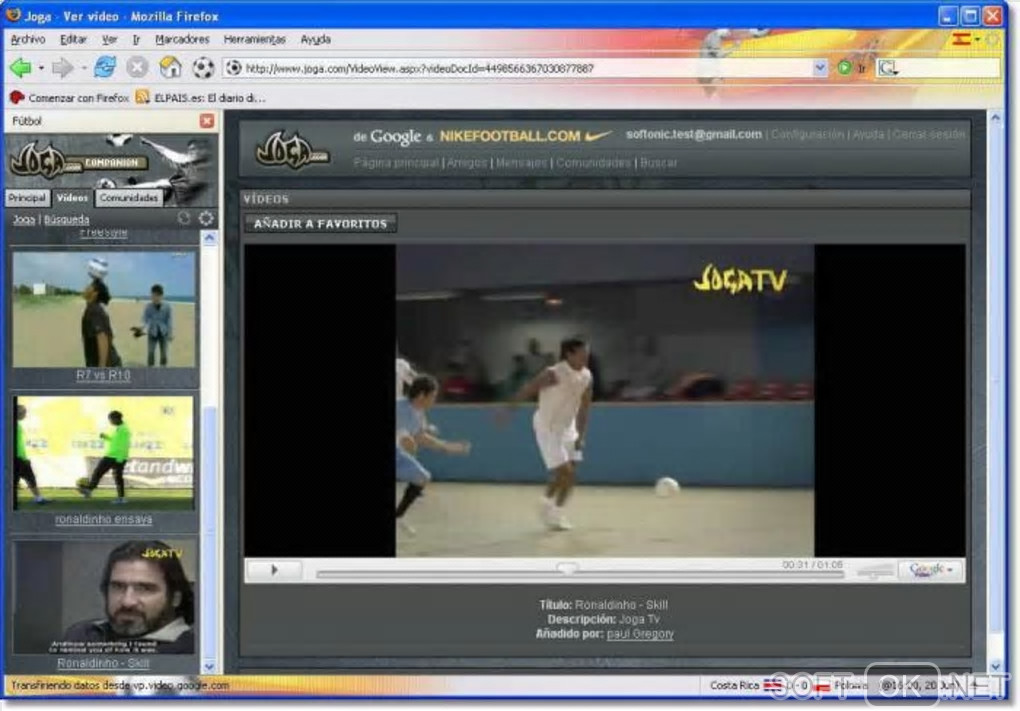Open the Amigos page link
This screenshot has height=711, width=1020.
point(466,163)
